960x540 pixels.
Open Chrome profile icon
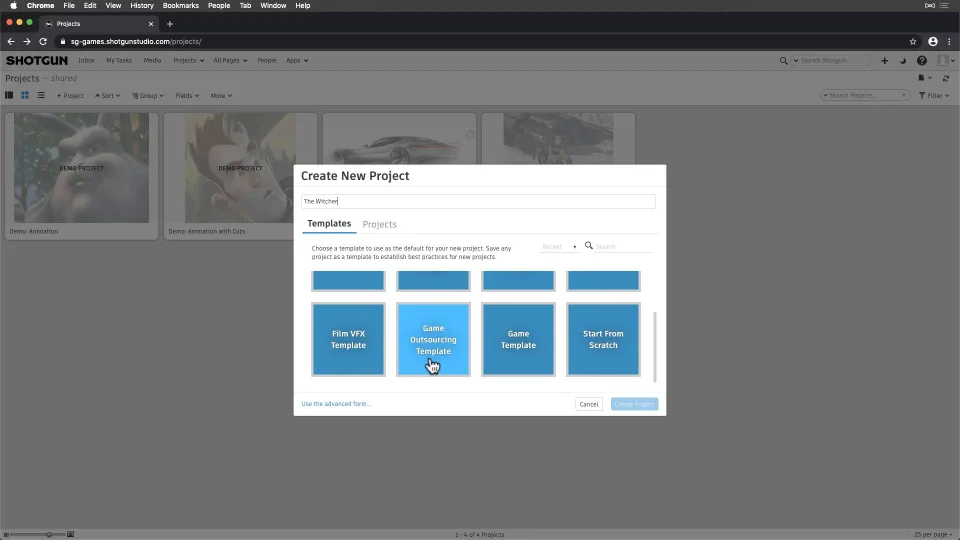[932, 42]
